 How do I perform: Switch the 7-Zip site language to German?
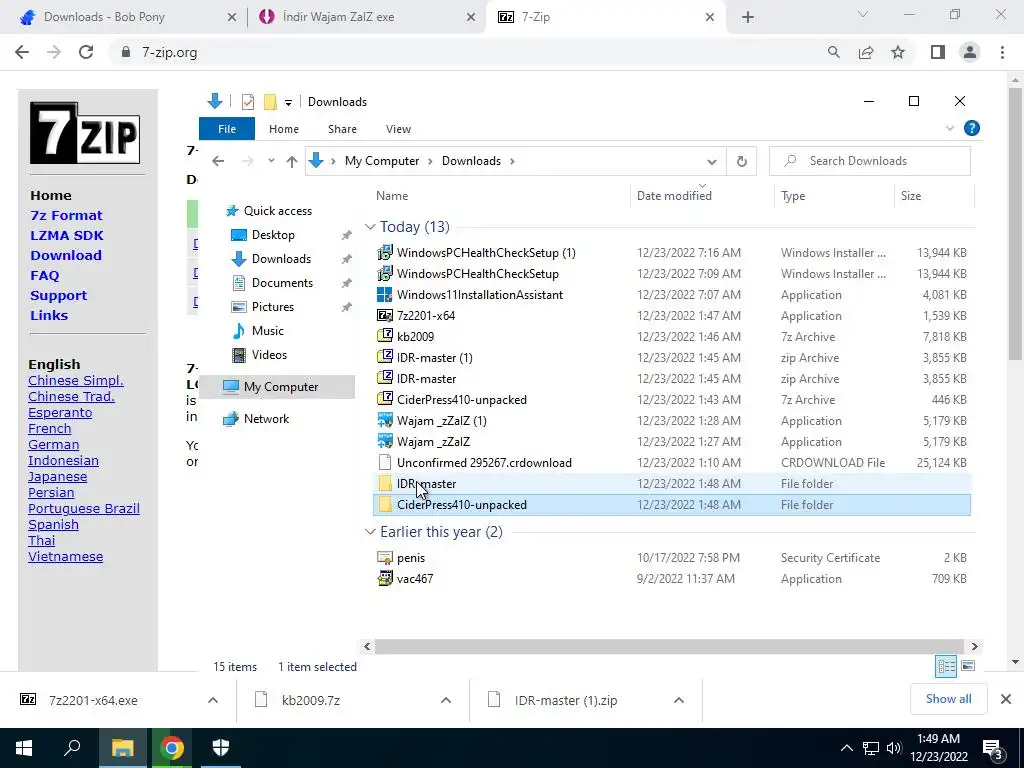click(x=54, y=444)
